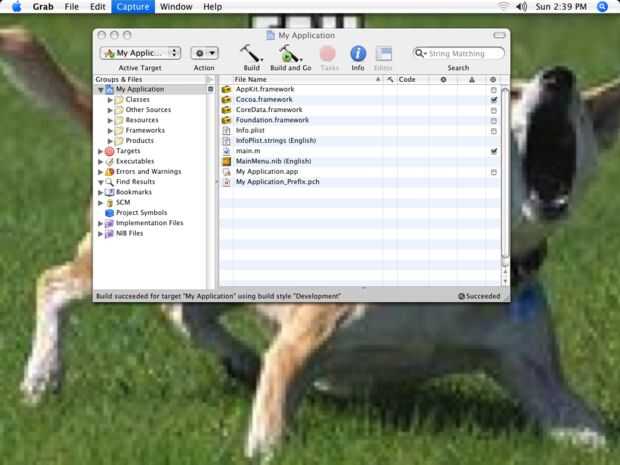Expand the Products folder

point(110,141)
